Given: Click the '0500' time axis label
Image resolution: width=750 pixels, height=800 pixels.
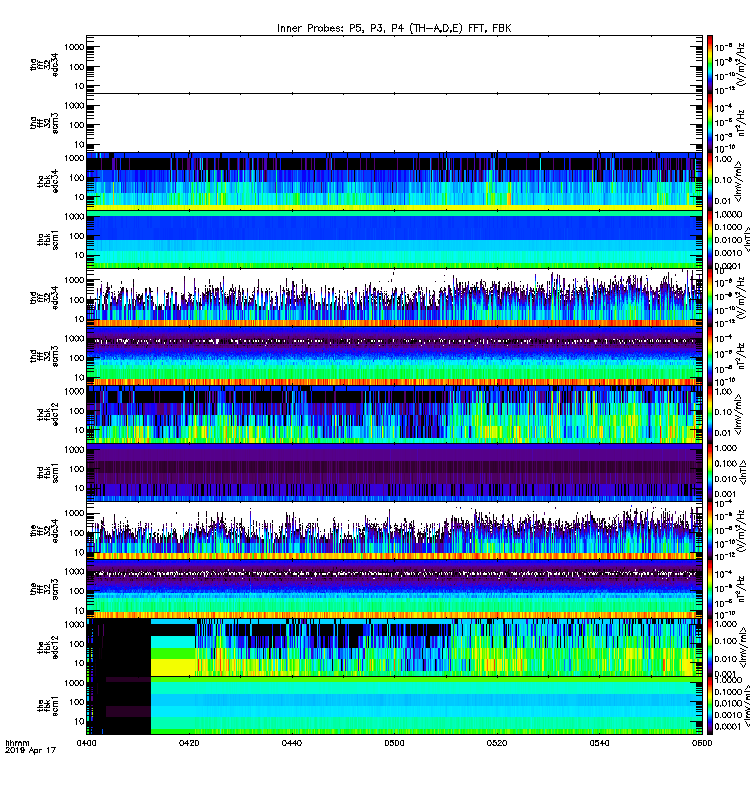Looking at the screenshot, I should 394,743.
